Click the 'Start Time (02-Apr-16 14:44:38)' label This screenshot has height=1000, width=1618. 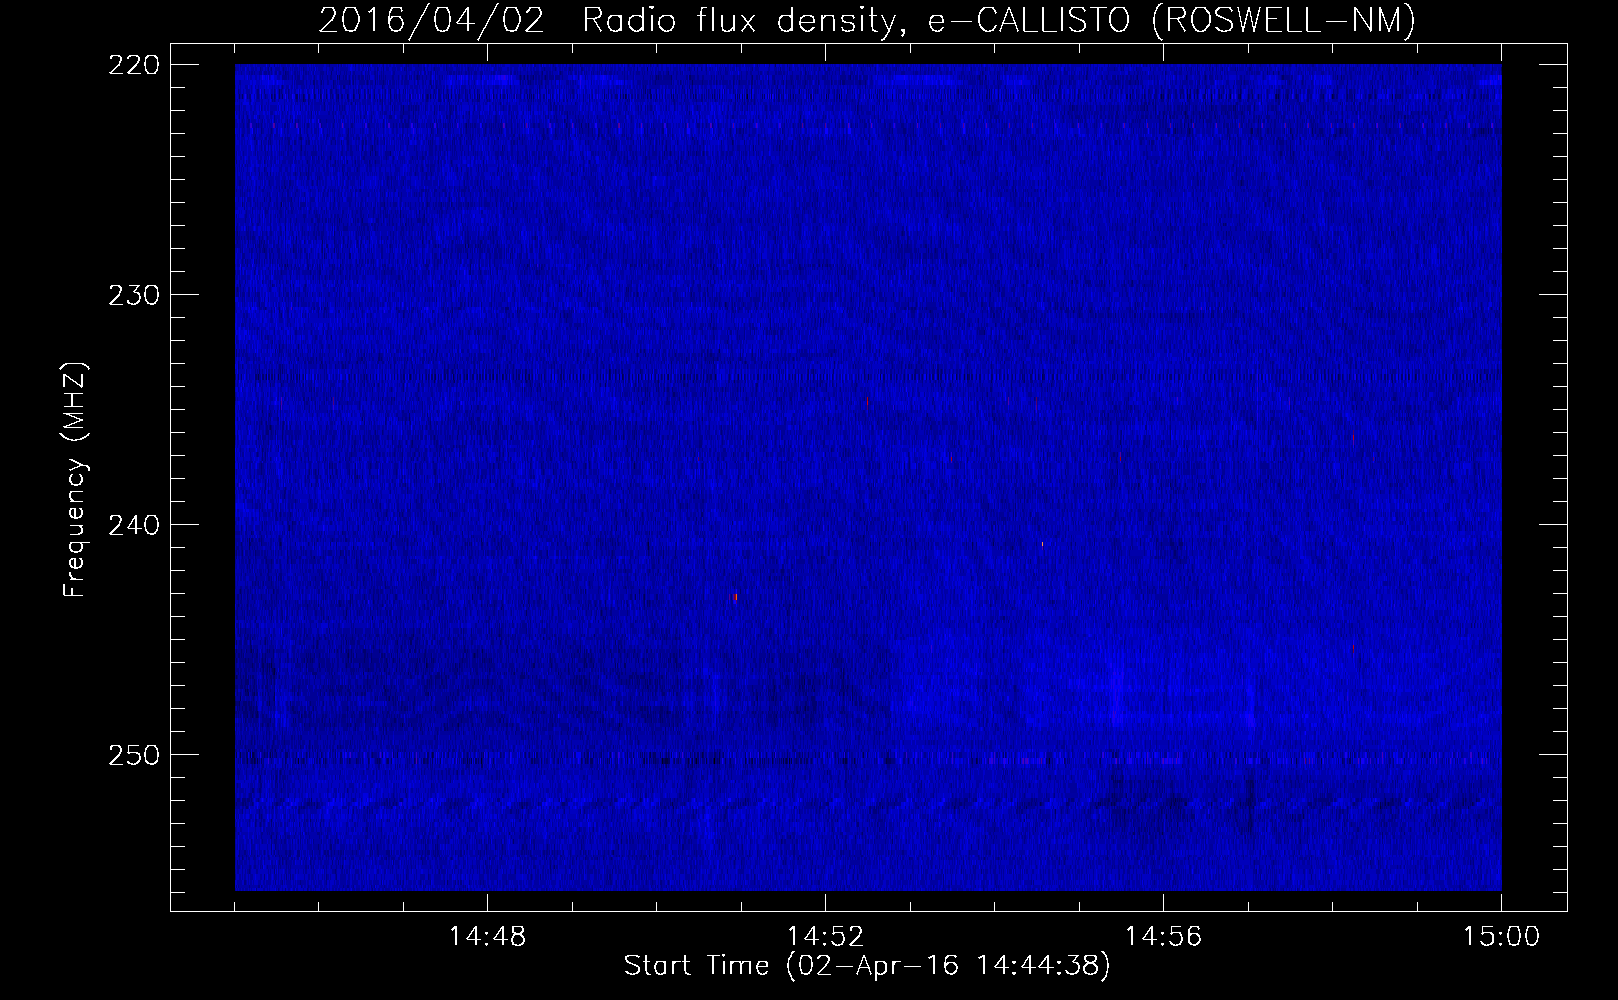pos(867,966)
